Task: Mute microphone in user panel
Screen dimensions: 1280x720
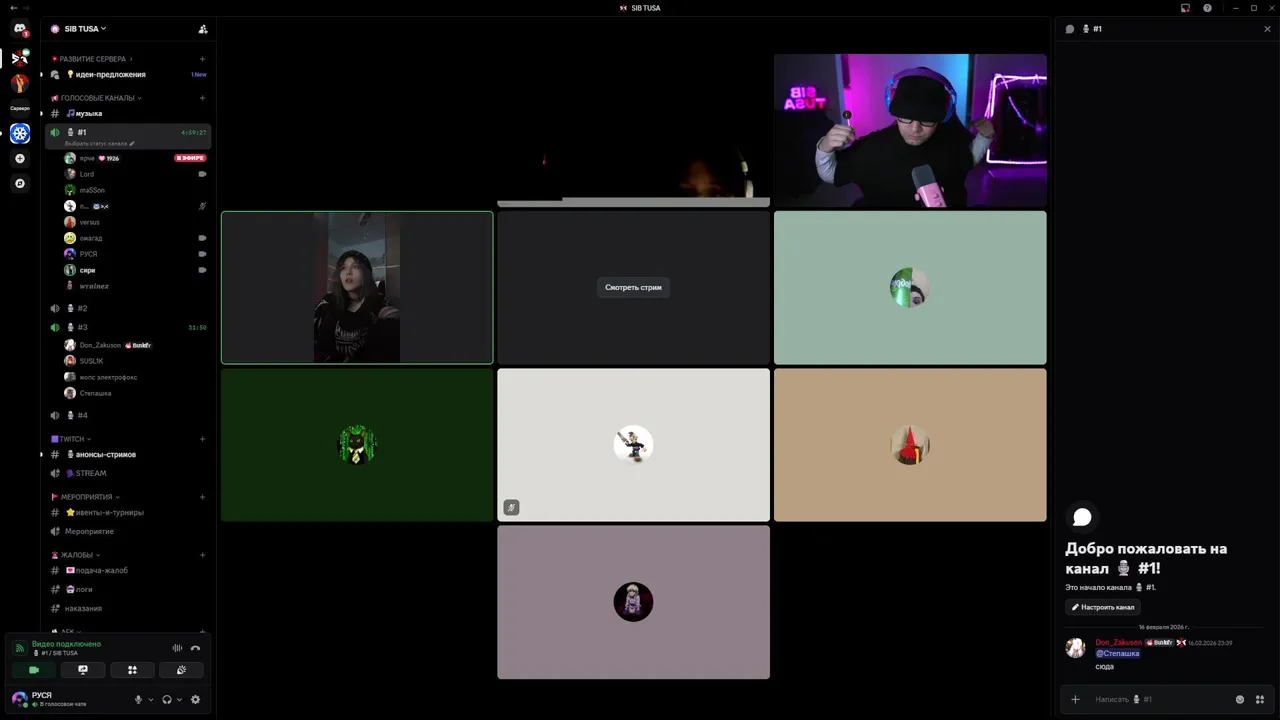Action: pyautogui.click(x=138, y=699)
